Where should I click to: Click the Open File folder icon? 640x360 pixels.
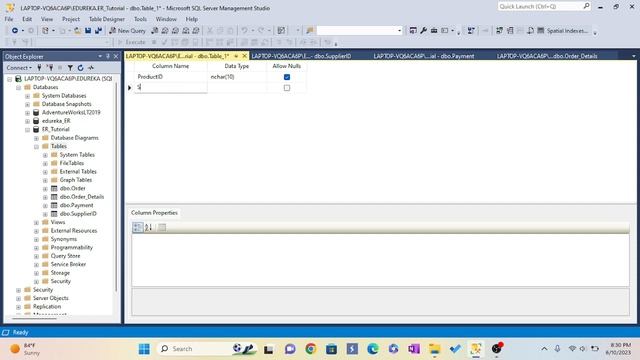click(x=77, y=31)
